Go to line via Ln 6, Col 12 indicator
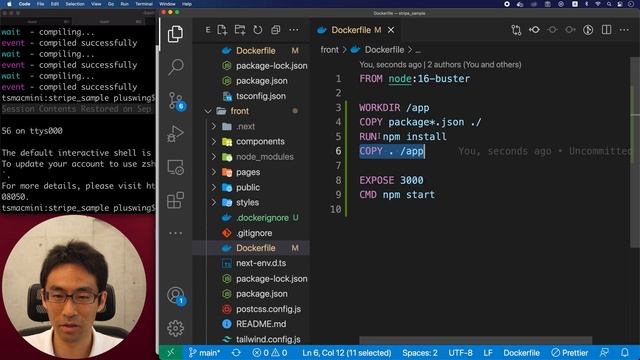This screenshot has width=640, height=360. point(347,353)
